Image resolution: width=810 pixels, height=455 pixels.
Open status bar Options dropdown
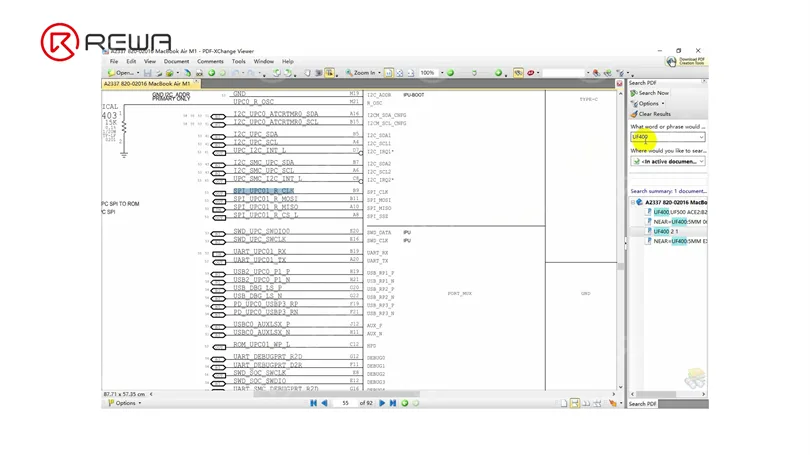coord(124,403)
